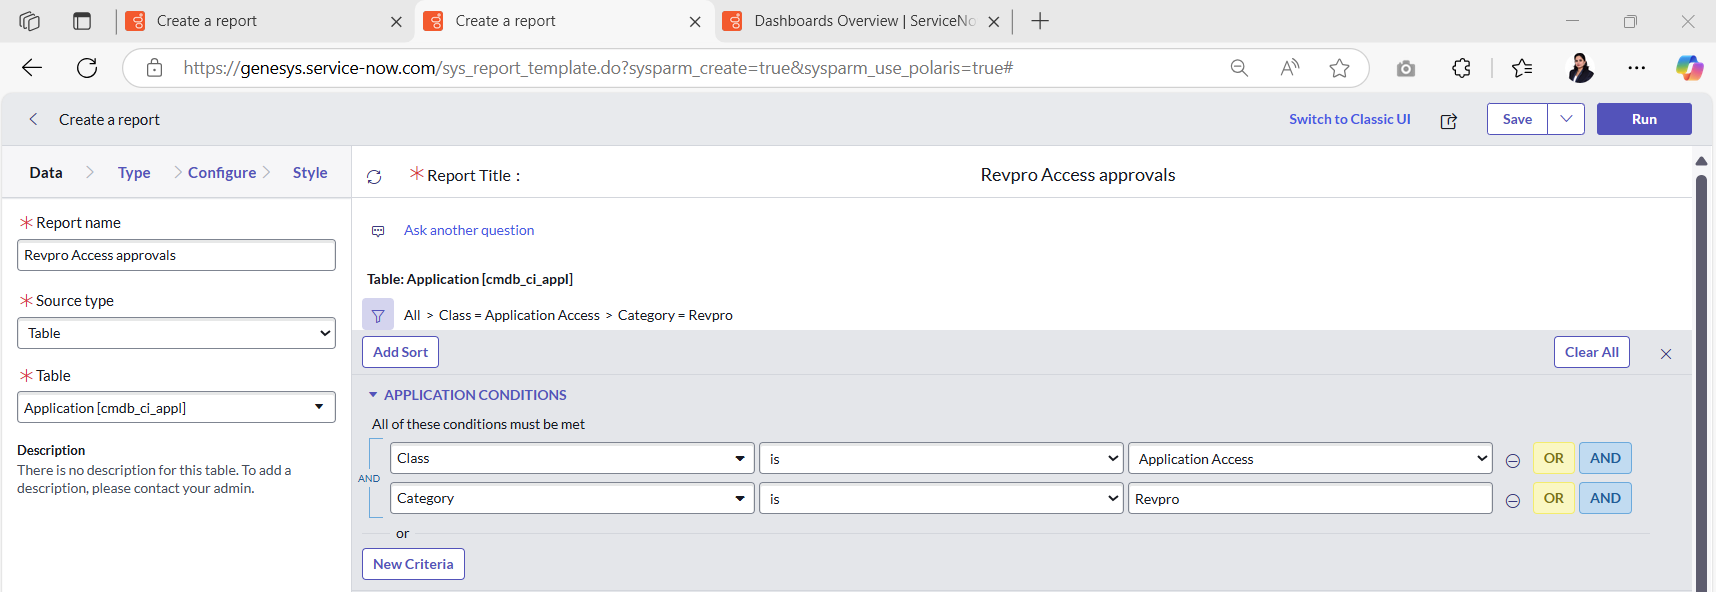
Task: Switch to the Data tab
Action: [46, 172]
